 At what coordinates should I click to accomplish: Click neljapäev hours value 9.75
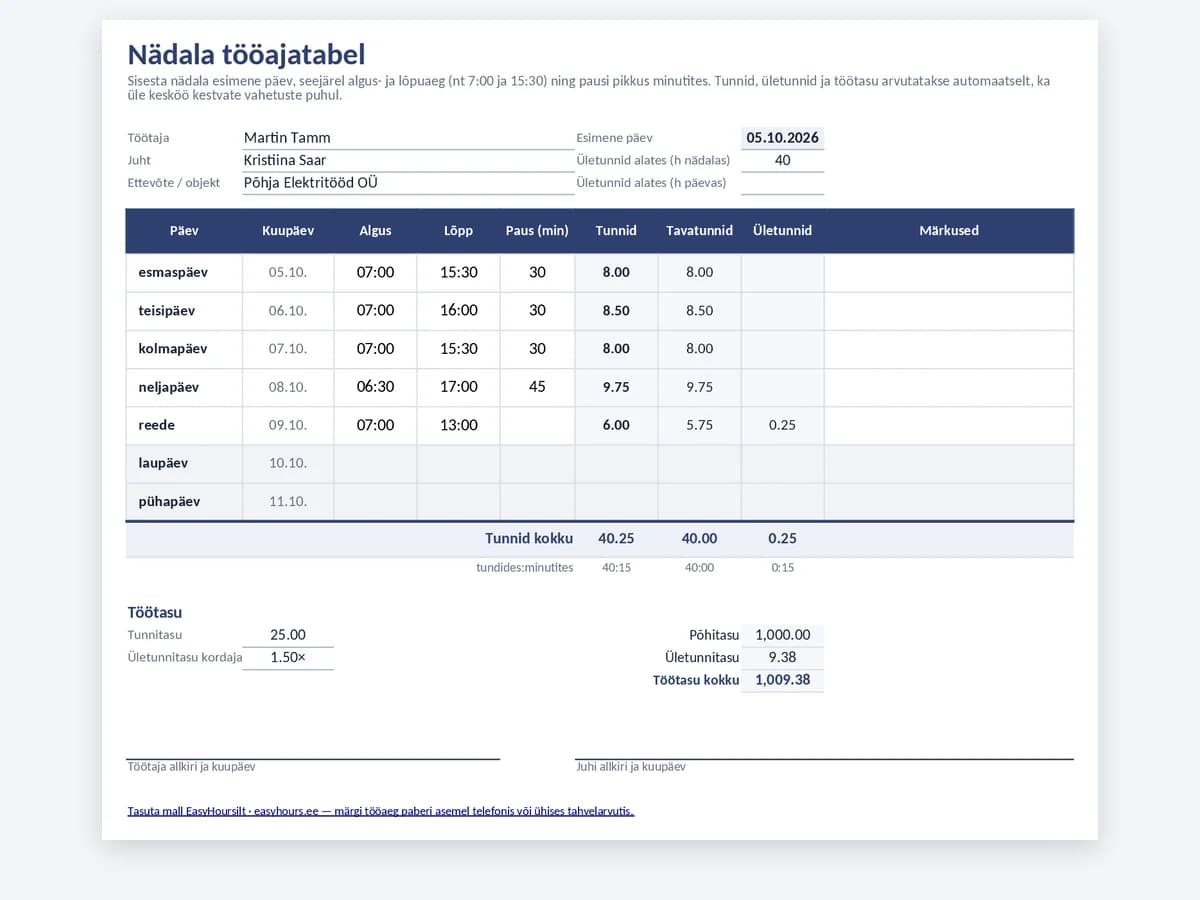point(616,387)
